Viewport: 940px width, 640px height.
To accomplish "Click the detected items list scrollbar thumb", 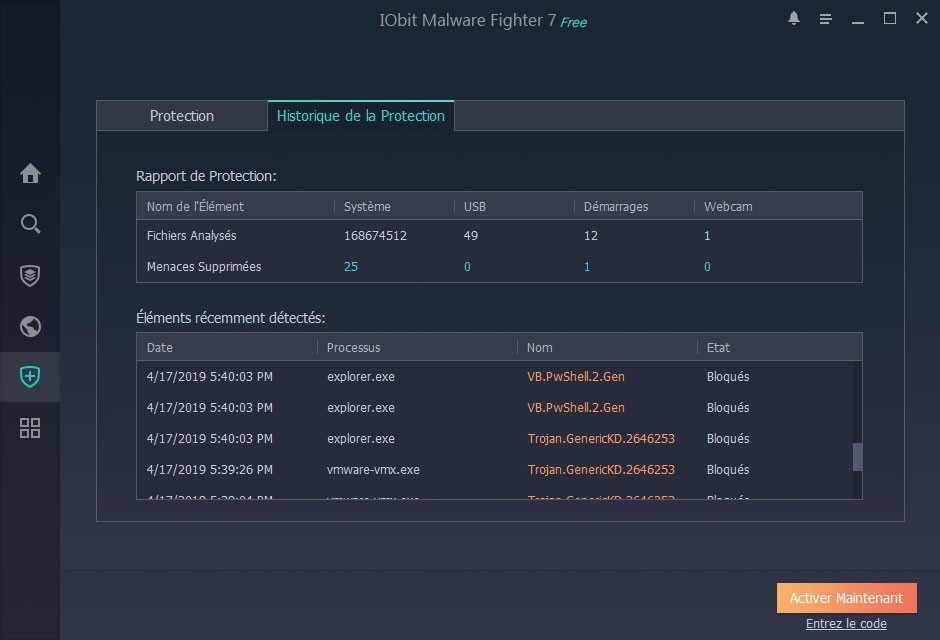I will pyautogui.click(x=857, y=457).
